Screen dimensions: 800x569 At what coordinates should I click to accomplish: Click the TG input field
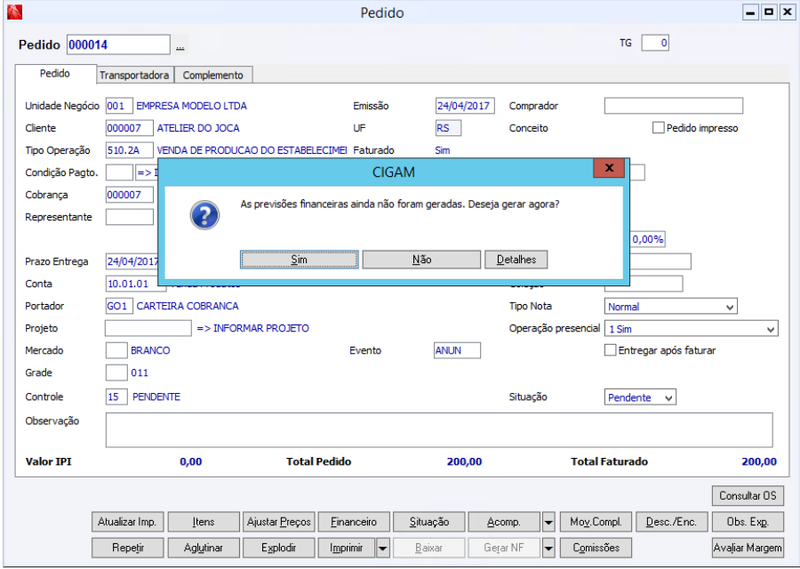[655, 43]
